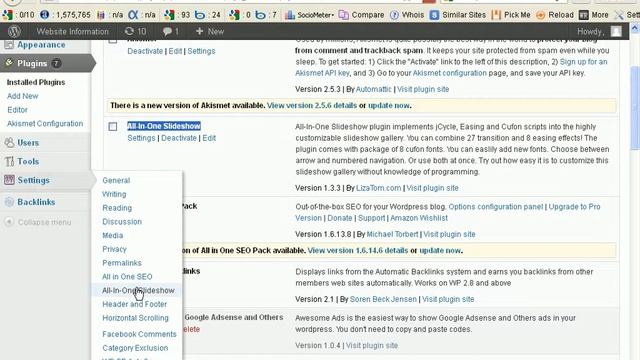640x360 pixels.
Task: Open Akismet Settings link
Action: (201, 51)
